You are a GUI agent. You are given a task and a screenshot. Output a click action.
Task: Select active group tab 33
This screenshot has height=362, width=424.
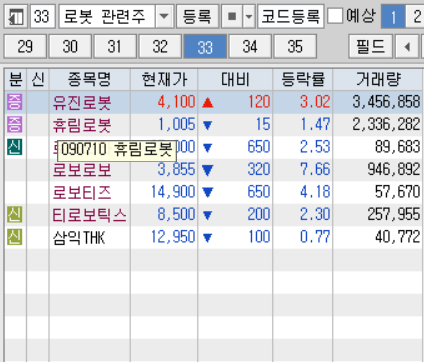pyautogui.click(x=205, y=46)
